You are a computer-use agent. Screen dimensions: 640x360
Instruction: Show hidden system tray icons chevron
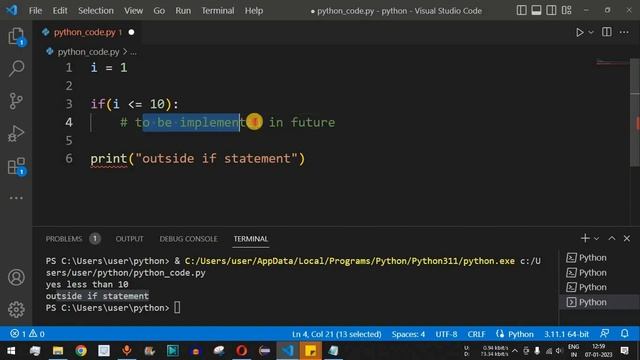515,351
